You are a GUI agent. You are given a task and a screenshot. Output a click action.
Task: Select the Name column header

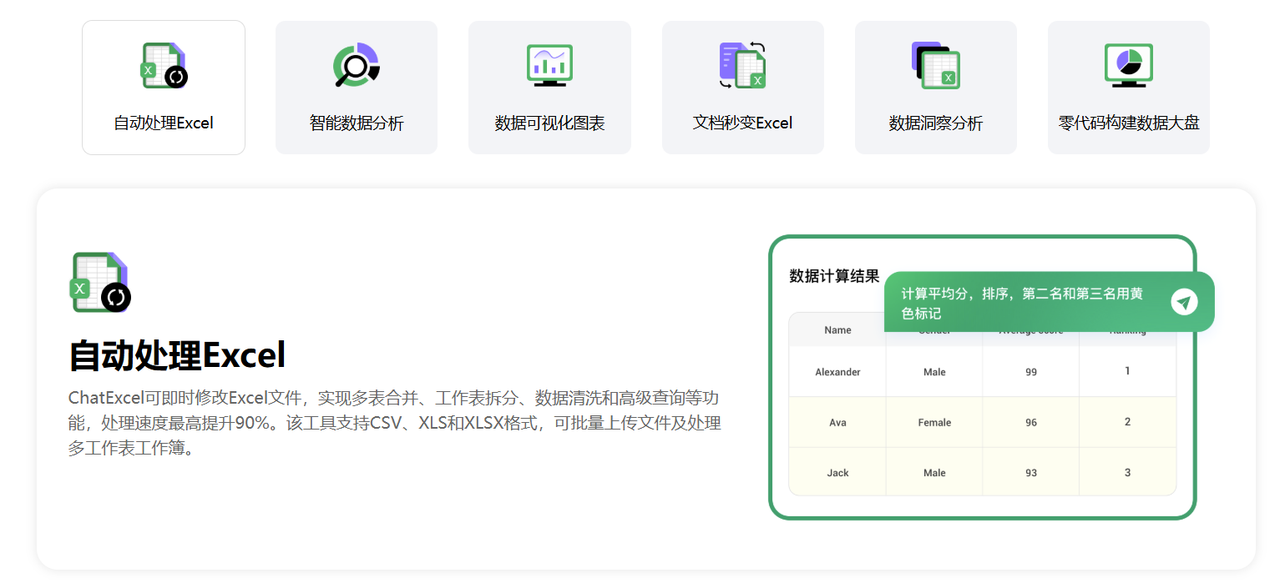[x=836, y=329]
